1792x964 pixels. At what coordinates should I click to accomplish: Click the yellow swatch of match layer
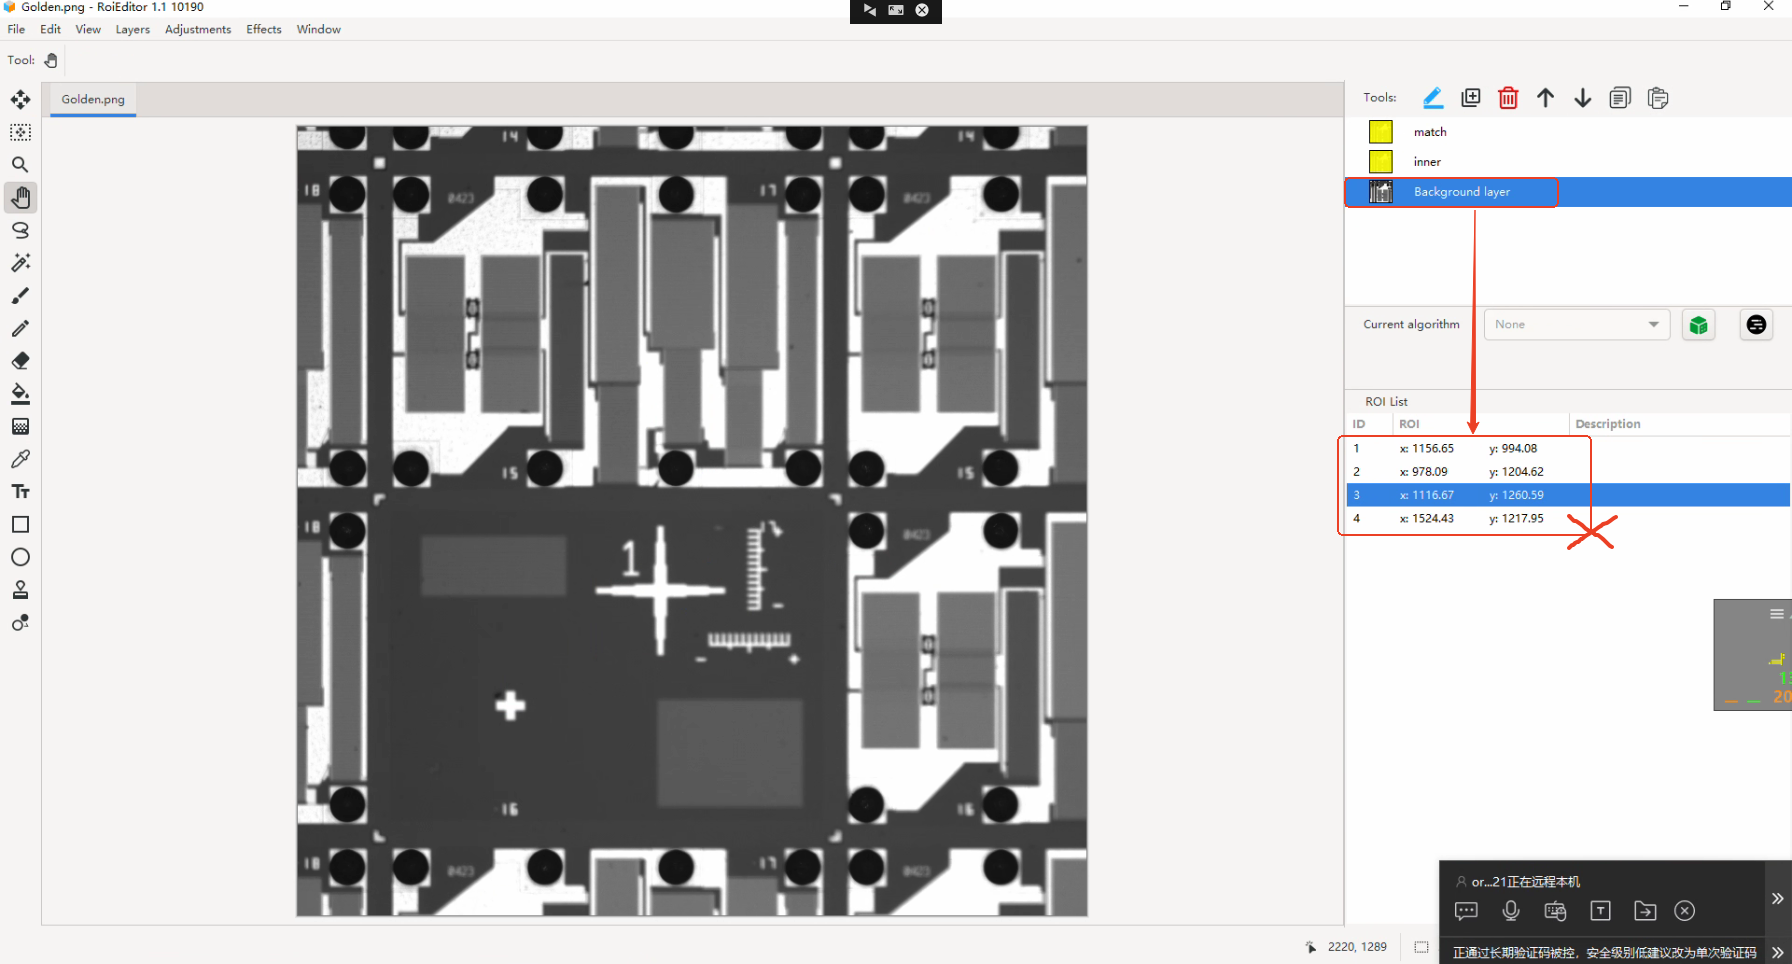1381,132
